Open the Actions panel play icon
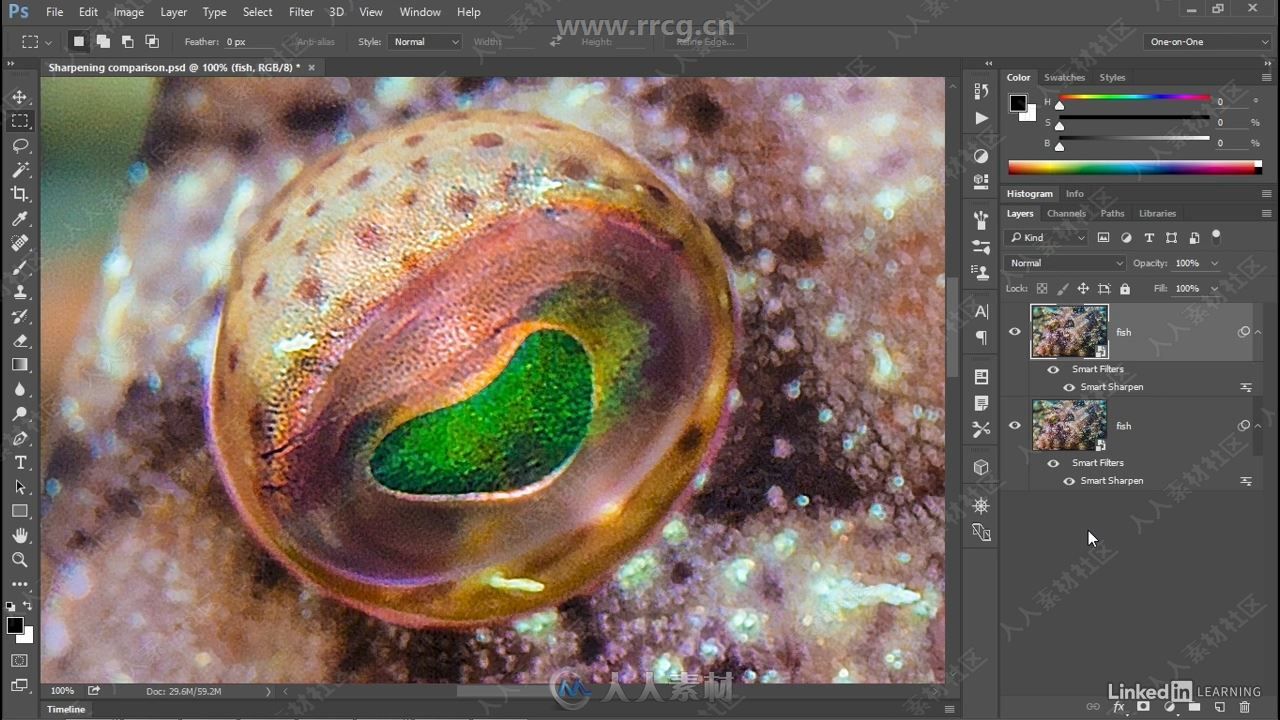Screen dimensions: 1280x720 click(x=981, y=118)
